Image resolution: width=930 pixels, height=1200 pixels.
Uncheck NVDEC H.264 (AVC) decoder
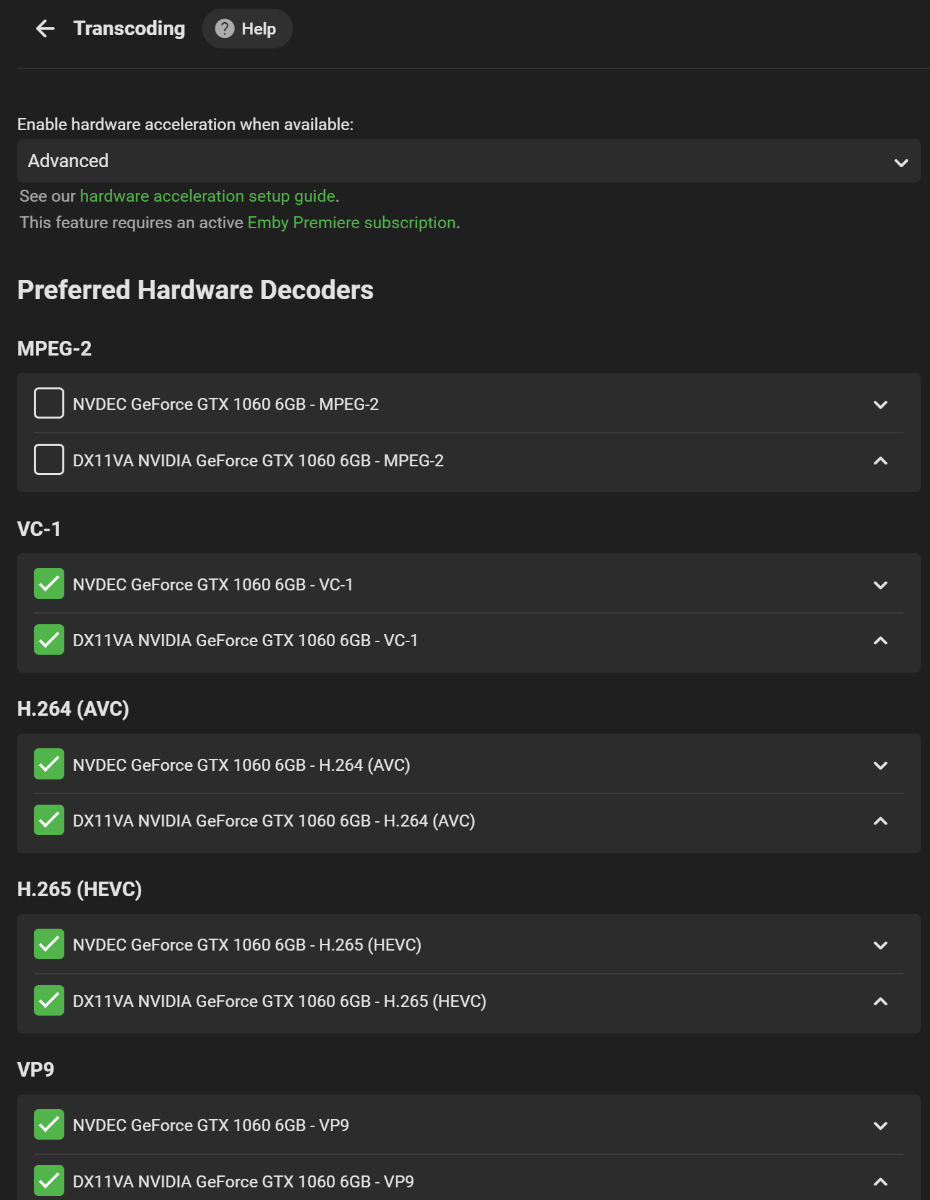pos(49,765)
